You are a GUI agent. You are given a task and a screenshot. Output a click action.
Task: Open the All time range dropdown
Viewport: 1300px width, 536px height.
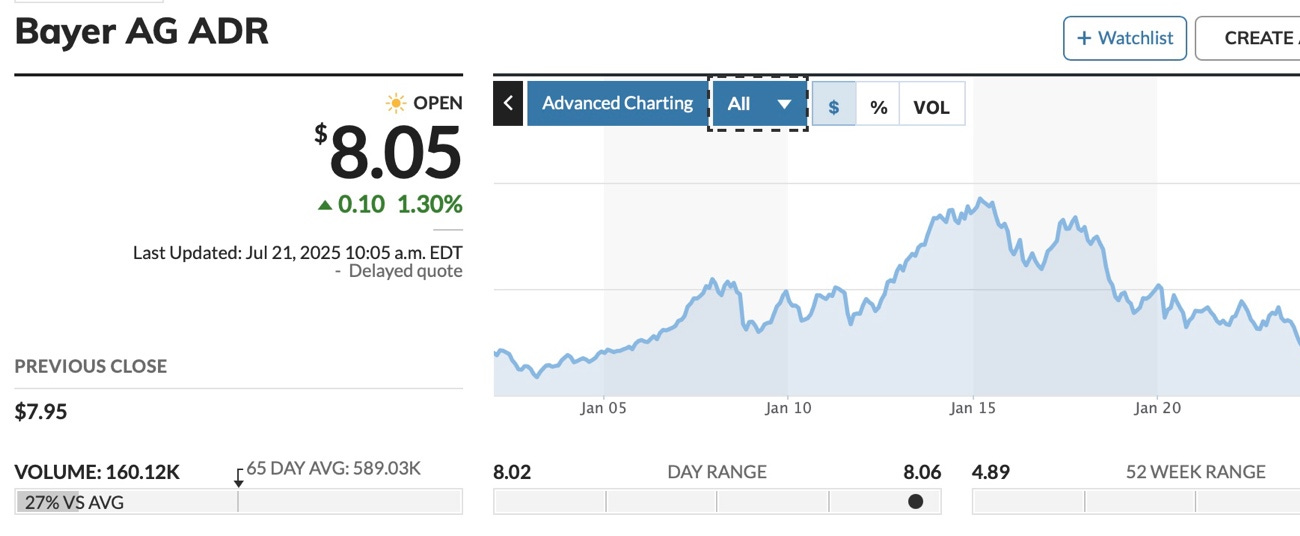pos(758,103)
